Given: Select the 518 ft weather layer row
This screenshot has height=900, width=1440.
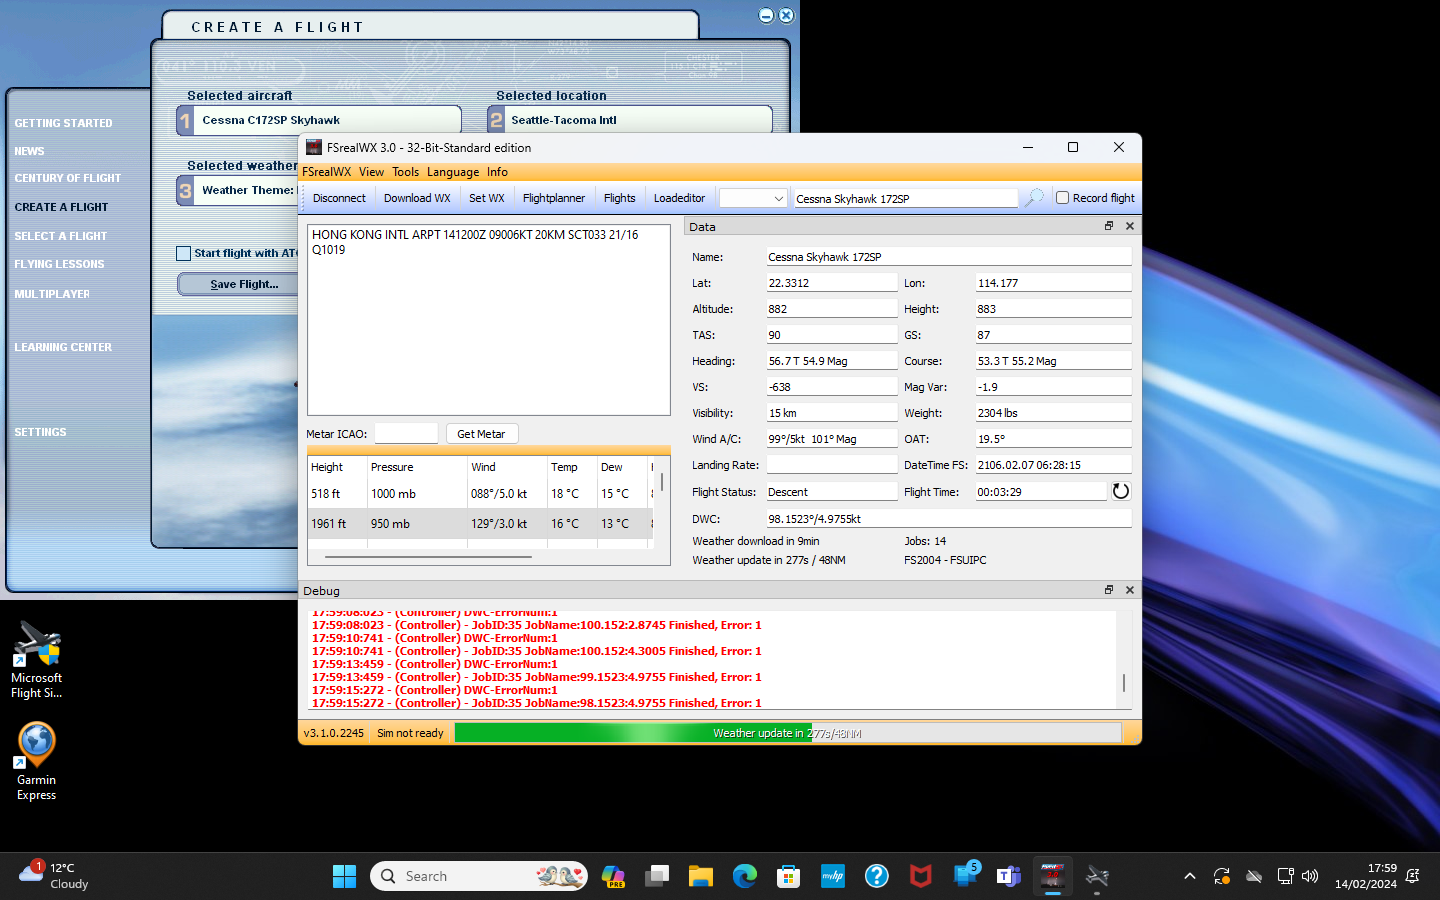Looking at the screenshot, I should click(480, 494).
